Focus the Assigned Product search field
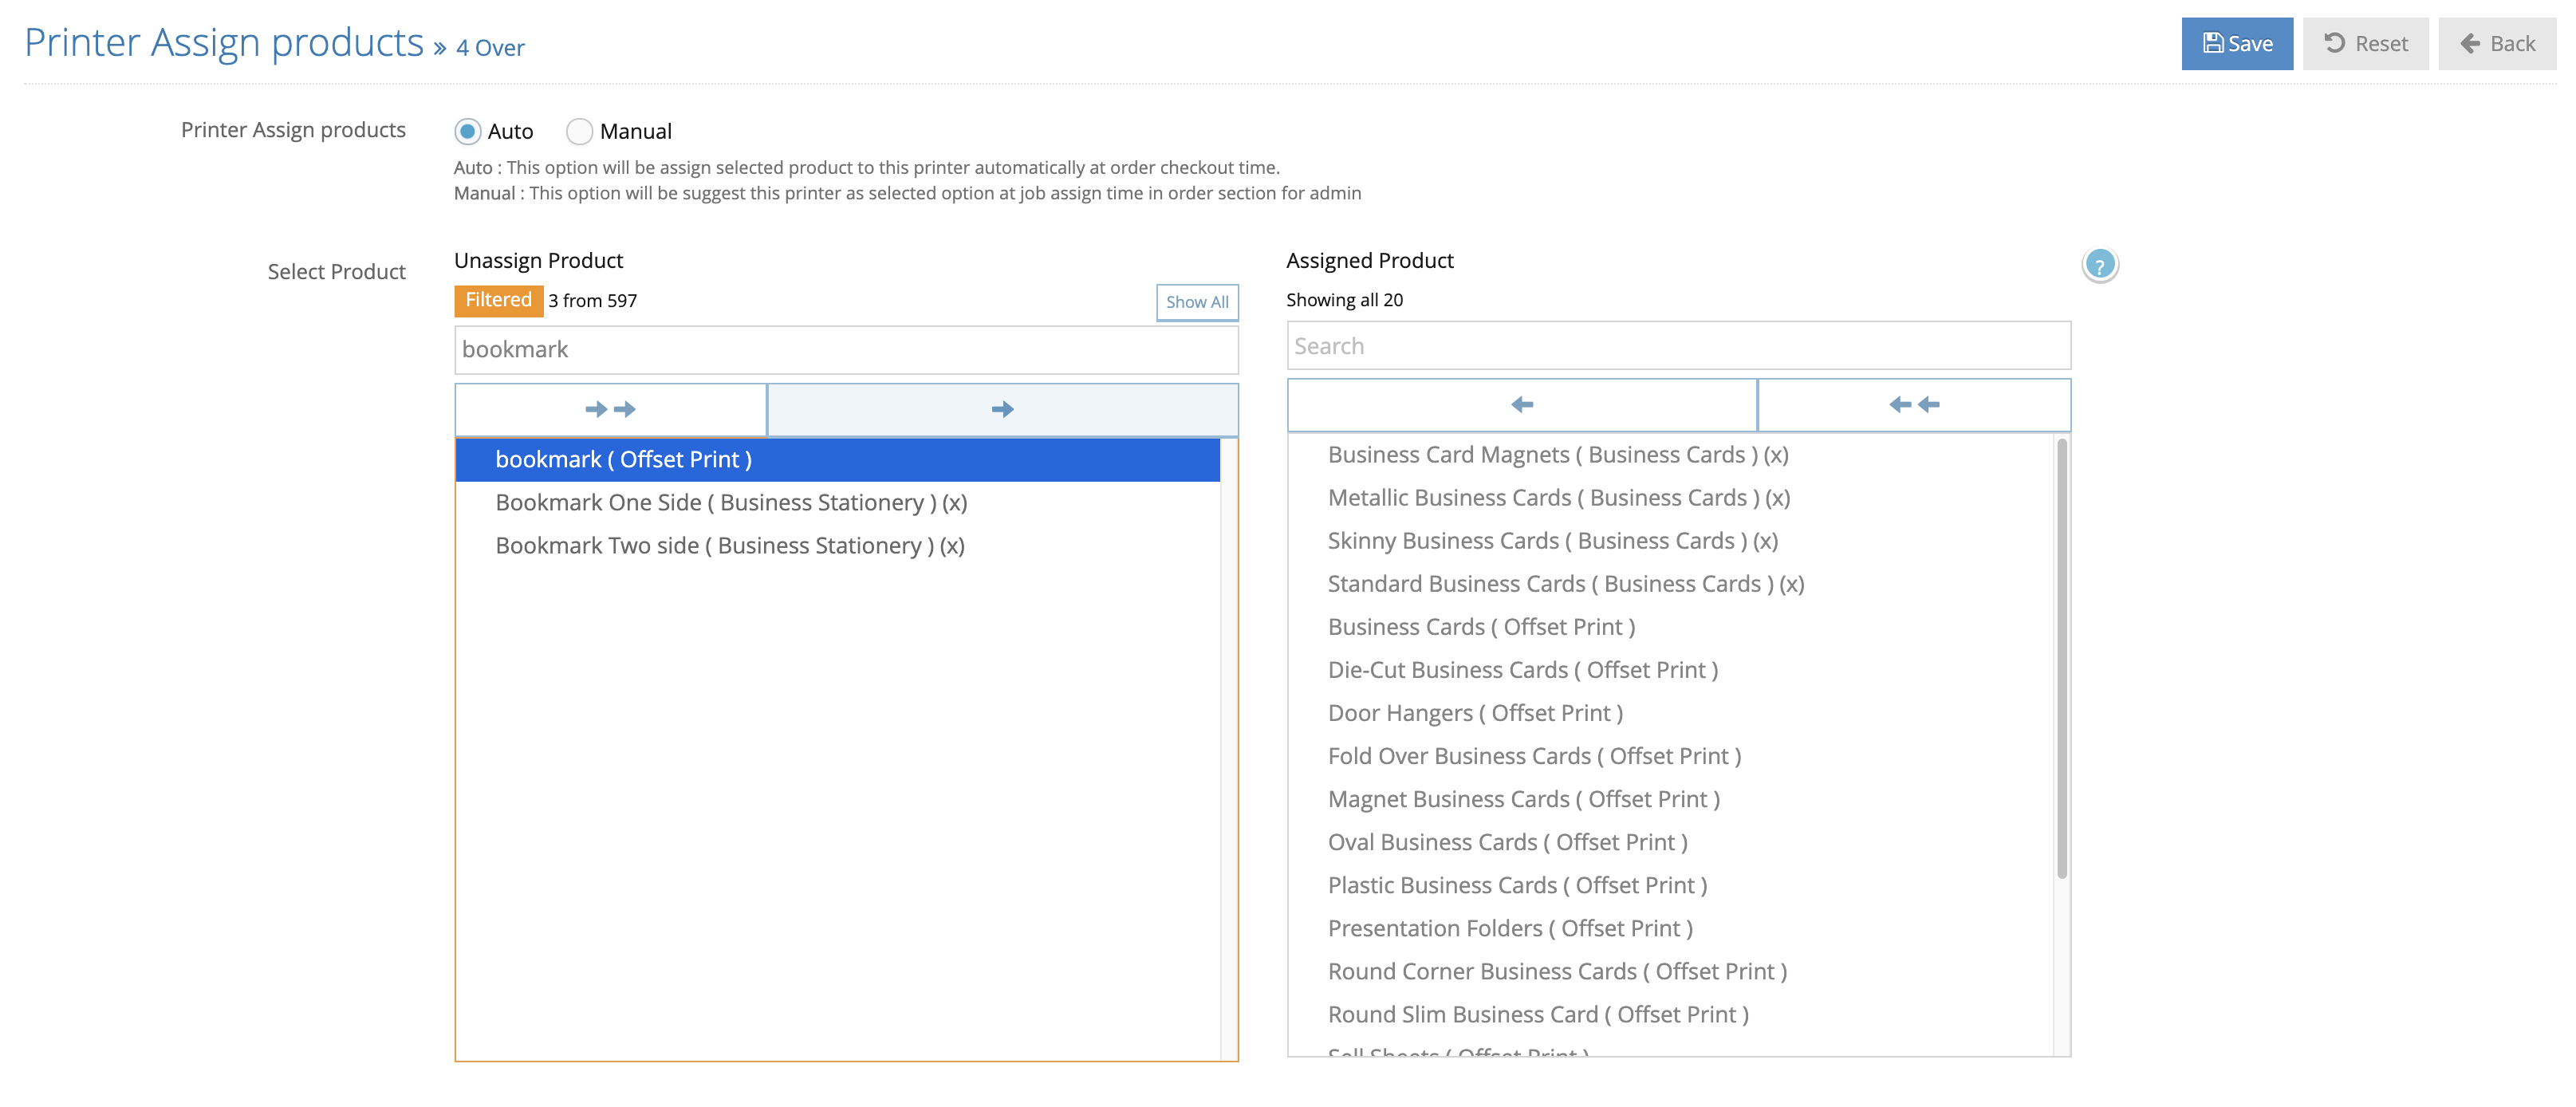The image size is (2576, 1107). [1677, 346]
